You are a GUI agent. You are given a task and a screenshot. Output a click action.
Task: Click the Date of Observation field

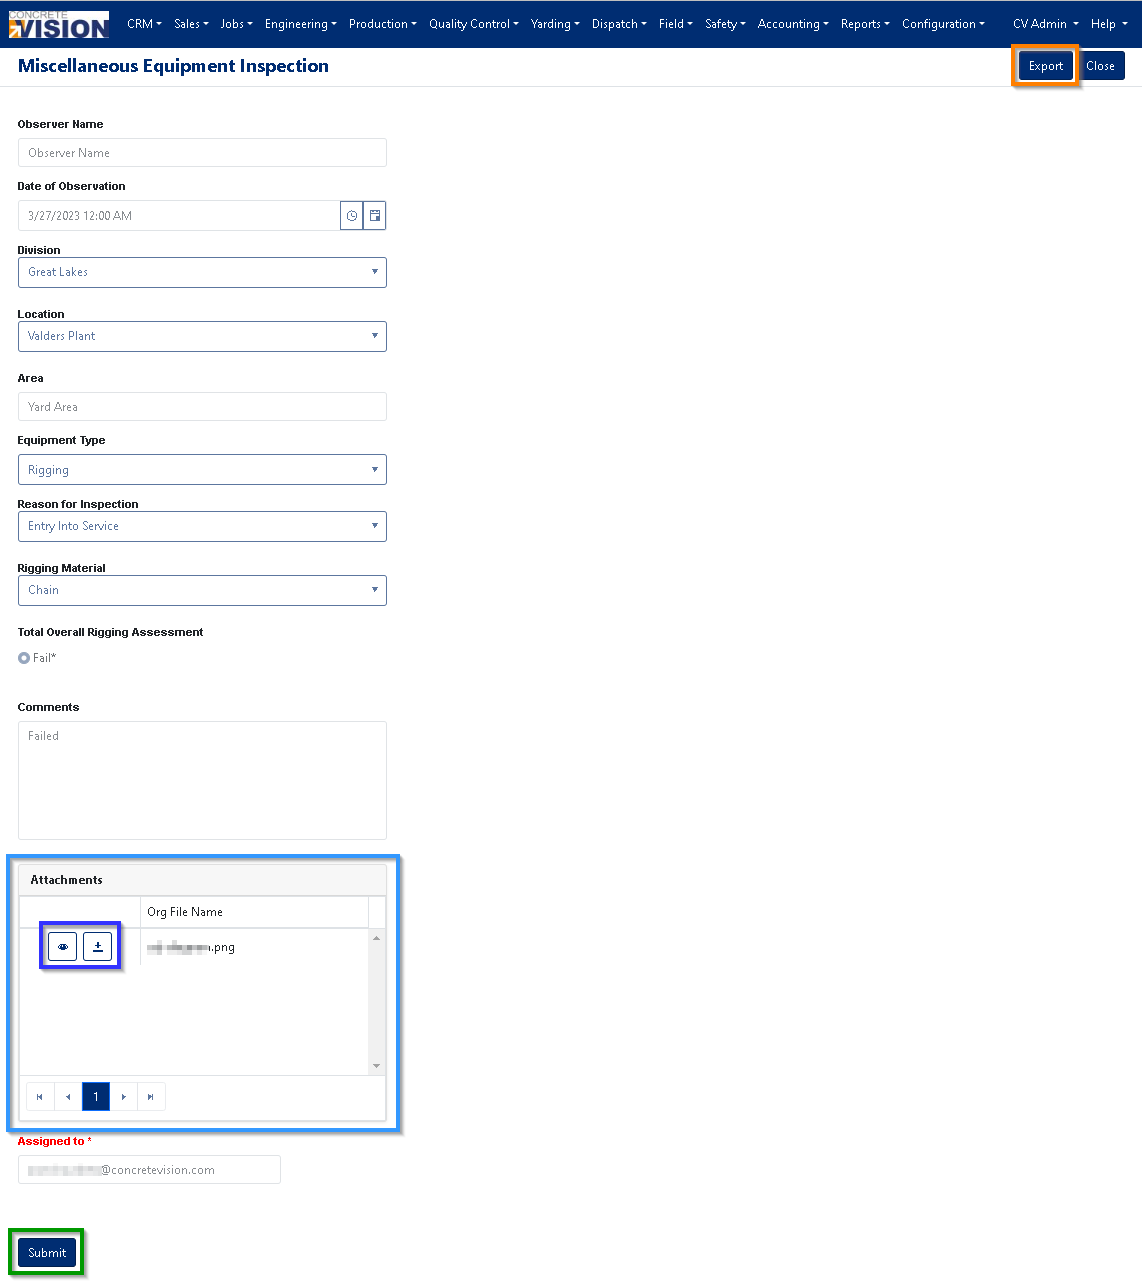point(179,216)
